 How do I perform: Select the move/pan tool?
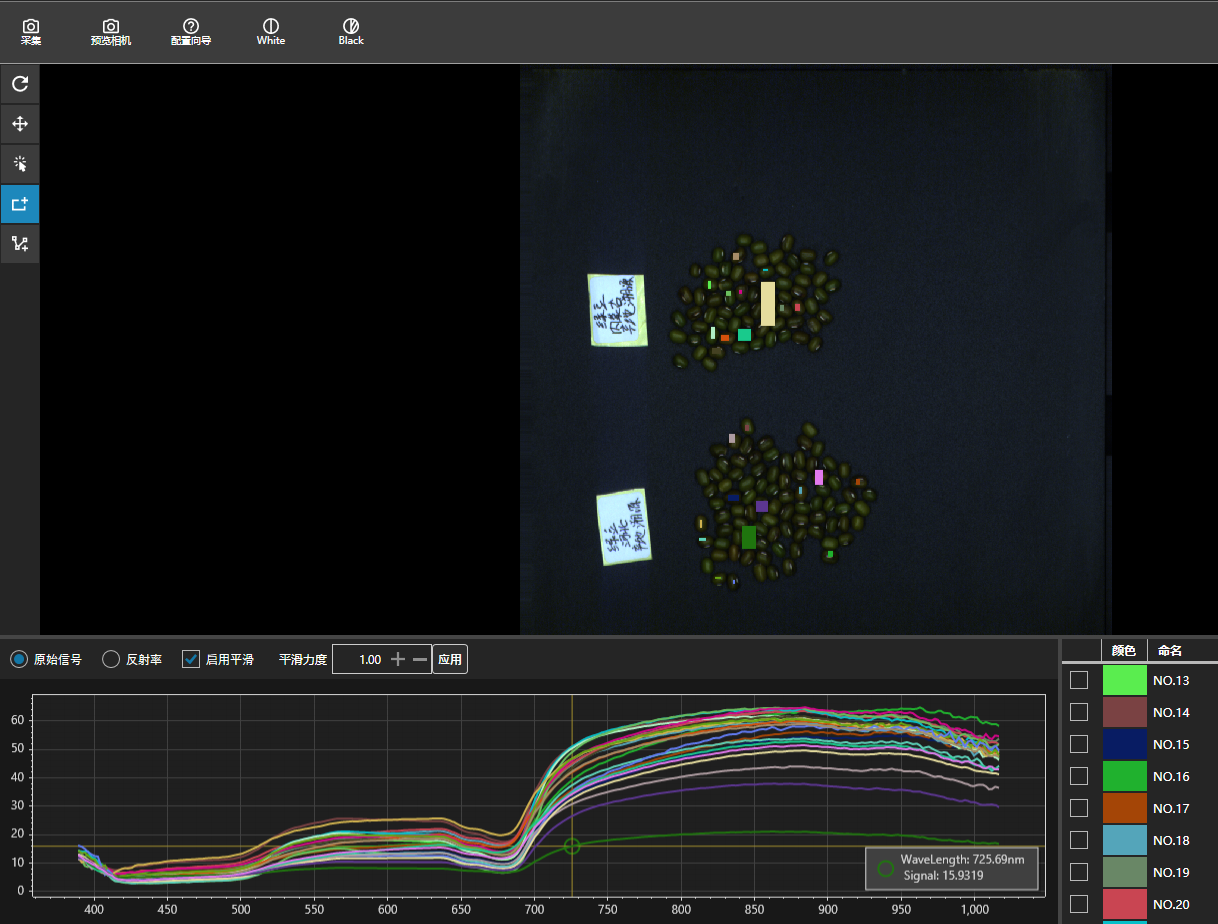(x=20, y=124)
